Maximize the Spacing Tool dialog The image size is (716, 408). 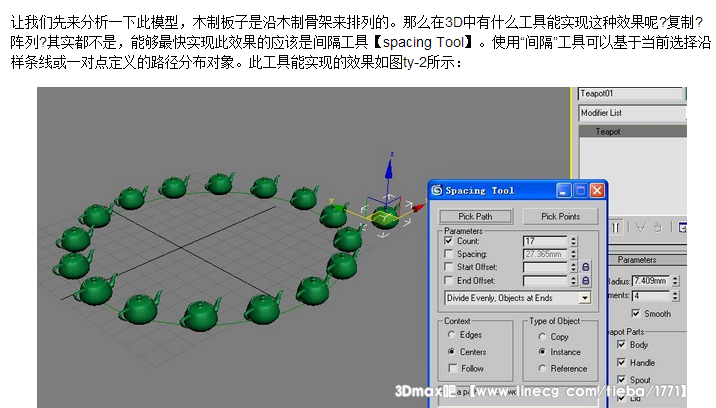(580, 191)
